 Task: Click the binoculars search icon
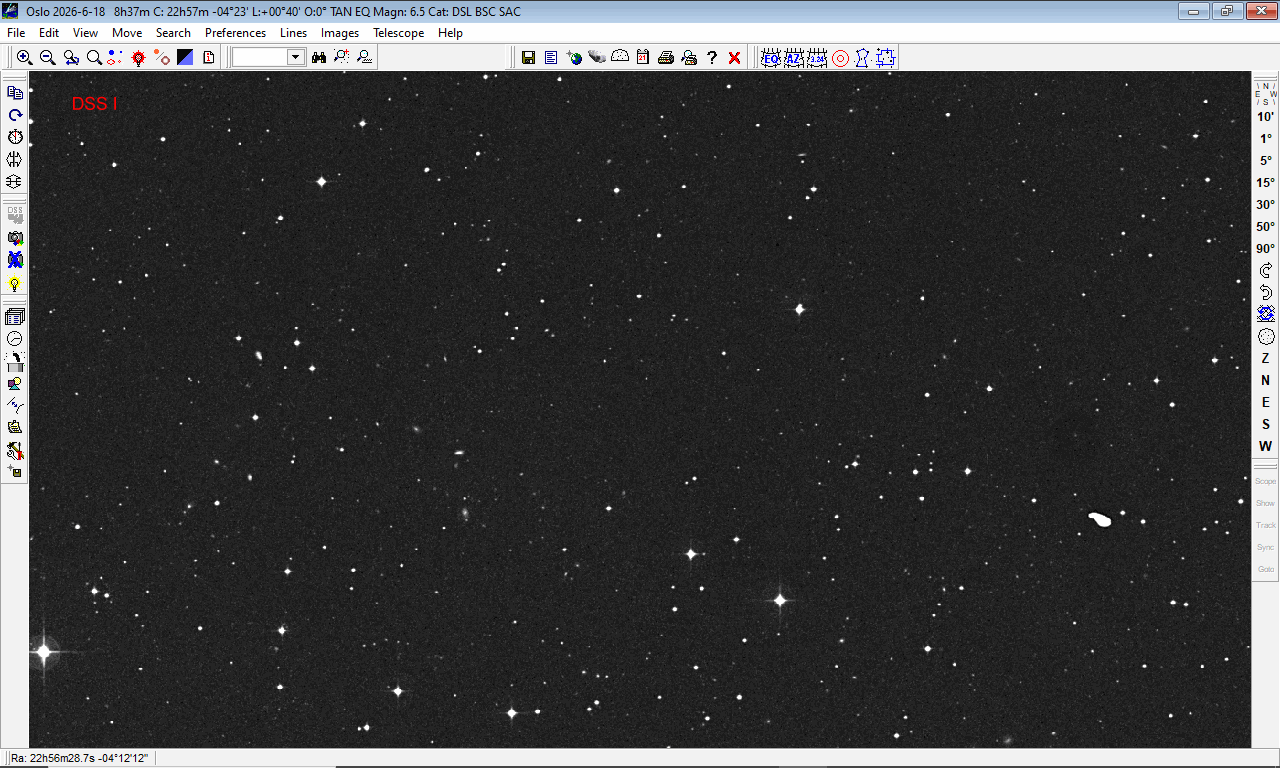[319, 58]
